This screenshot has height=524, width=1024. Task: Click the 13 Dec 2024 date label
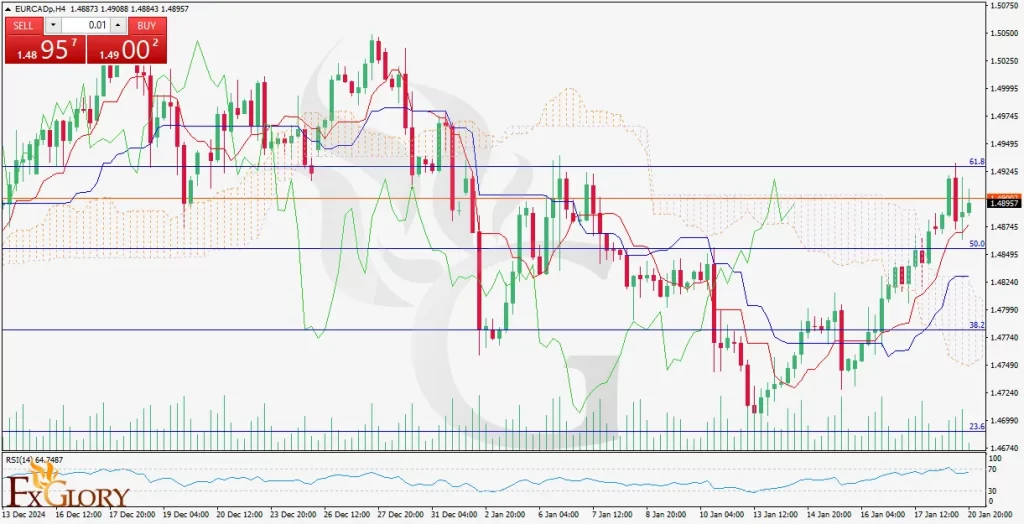22,514
